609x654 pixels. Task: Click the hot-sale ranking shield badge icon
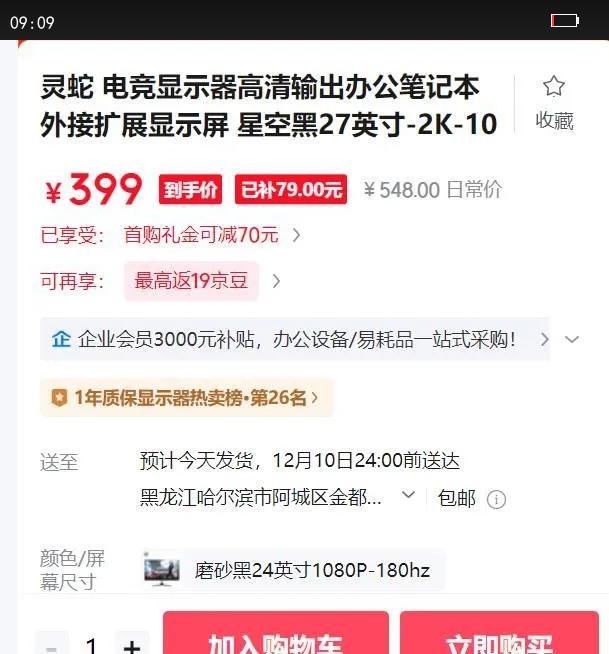point(59,397)
